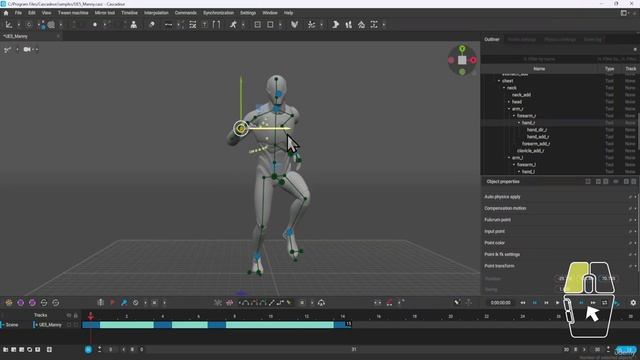640x360 pixels.
Task: Open the Timeline menu
Action: [129, 13]
